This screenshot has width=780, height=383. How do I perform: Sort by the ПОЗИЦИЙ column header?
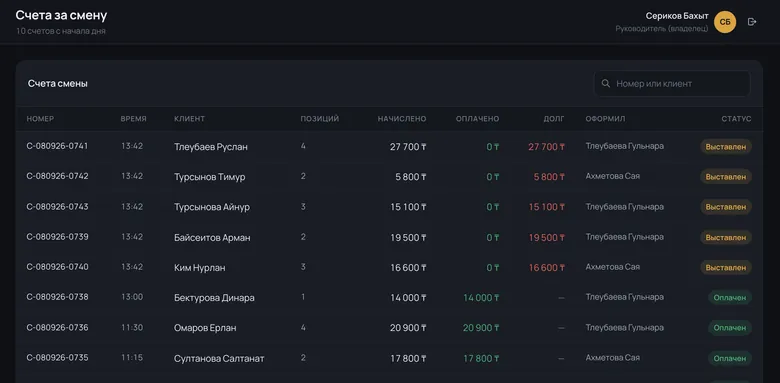point(319,119)
